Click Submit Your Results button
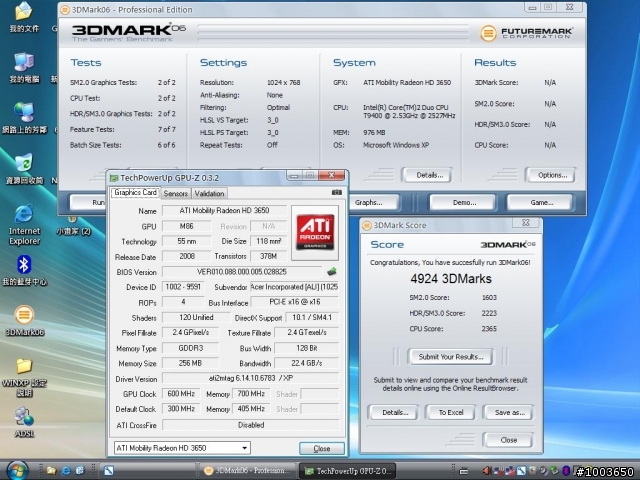Viewport: 640px width, 480px height. [x=451, y=357]
